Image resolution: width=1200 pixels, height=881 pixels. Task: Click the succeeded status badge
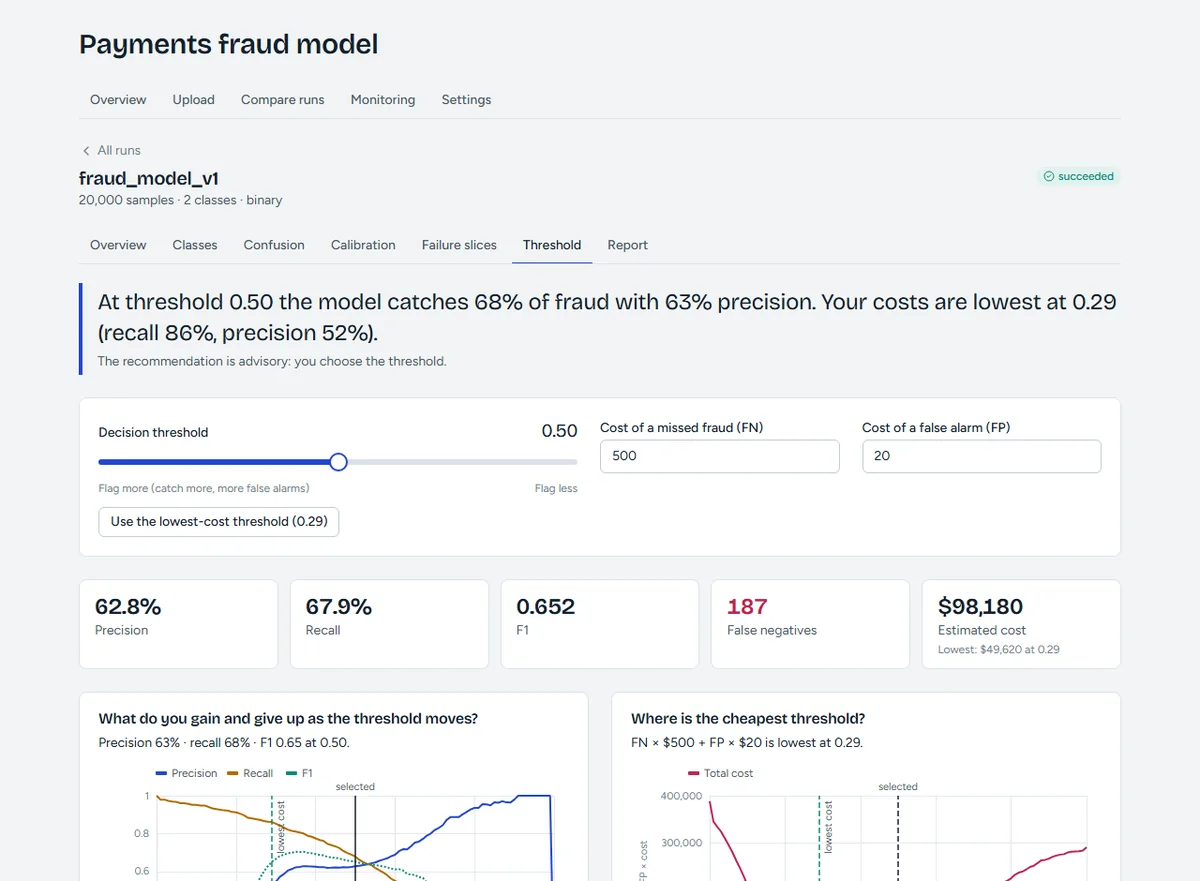1078,176
